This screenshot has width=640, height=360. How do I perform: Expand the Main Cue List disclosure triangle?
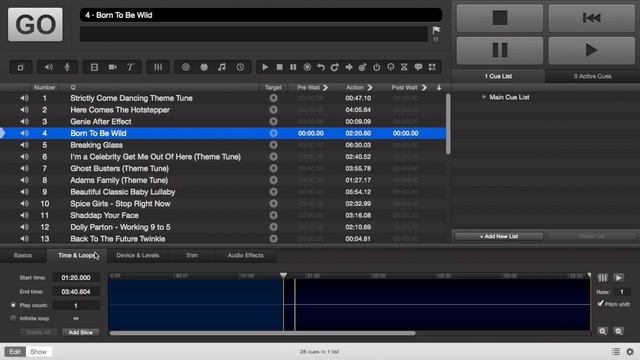(484, 97)
